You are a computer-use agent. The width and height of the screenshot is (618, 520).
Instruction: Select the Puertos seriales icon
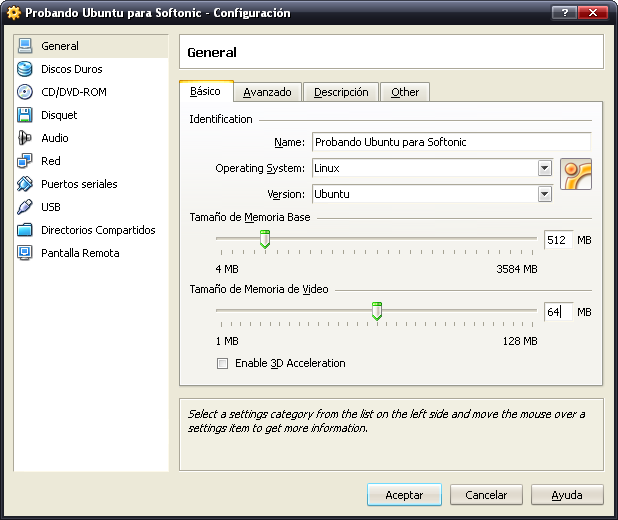25,184
